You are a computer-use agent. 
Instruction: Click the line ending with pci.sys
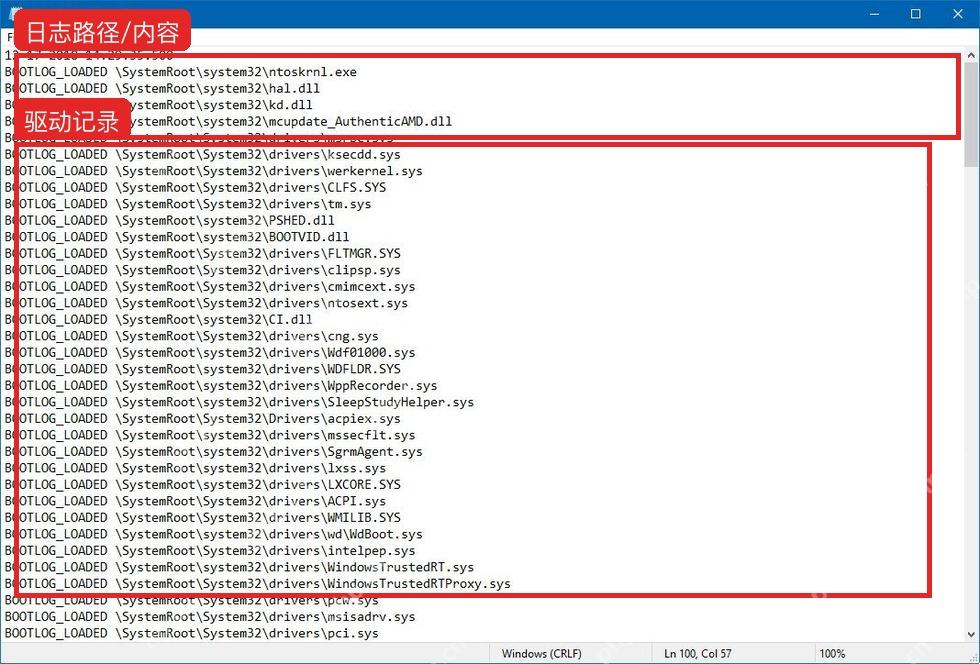(x=191, y=633)
